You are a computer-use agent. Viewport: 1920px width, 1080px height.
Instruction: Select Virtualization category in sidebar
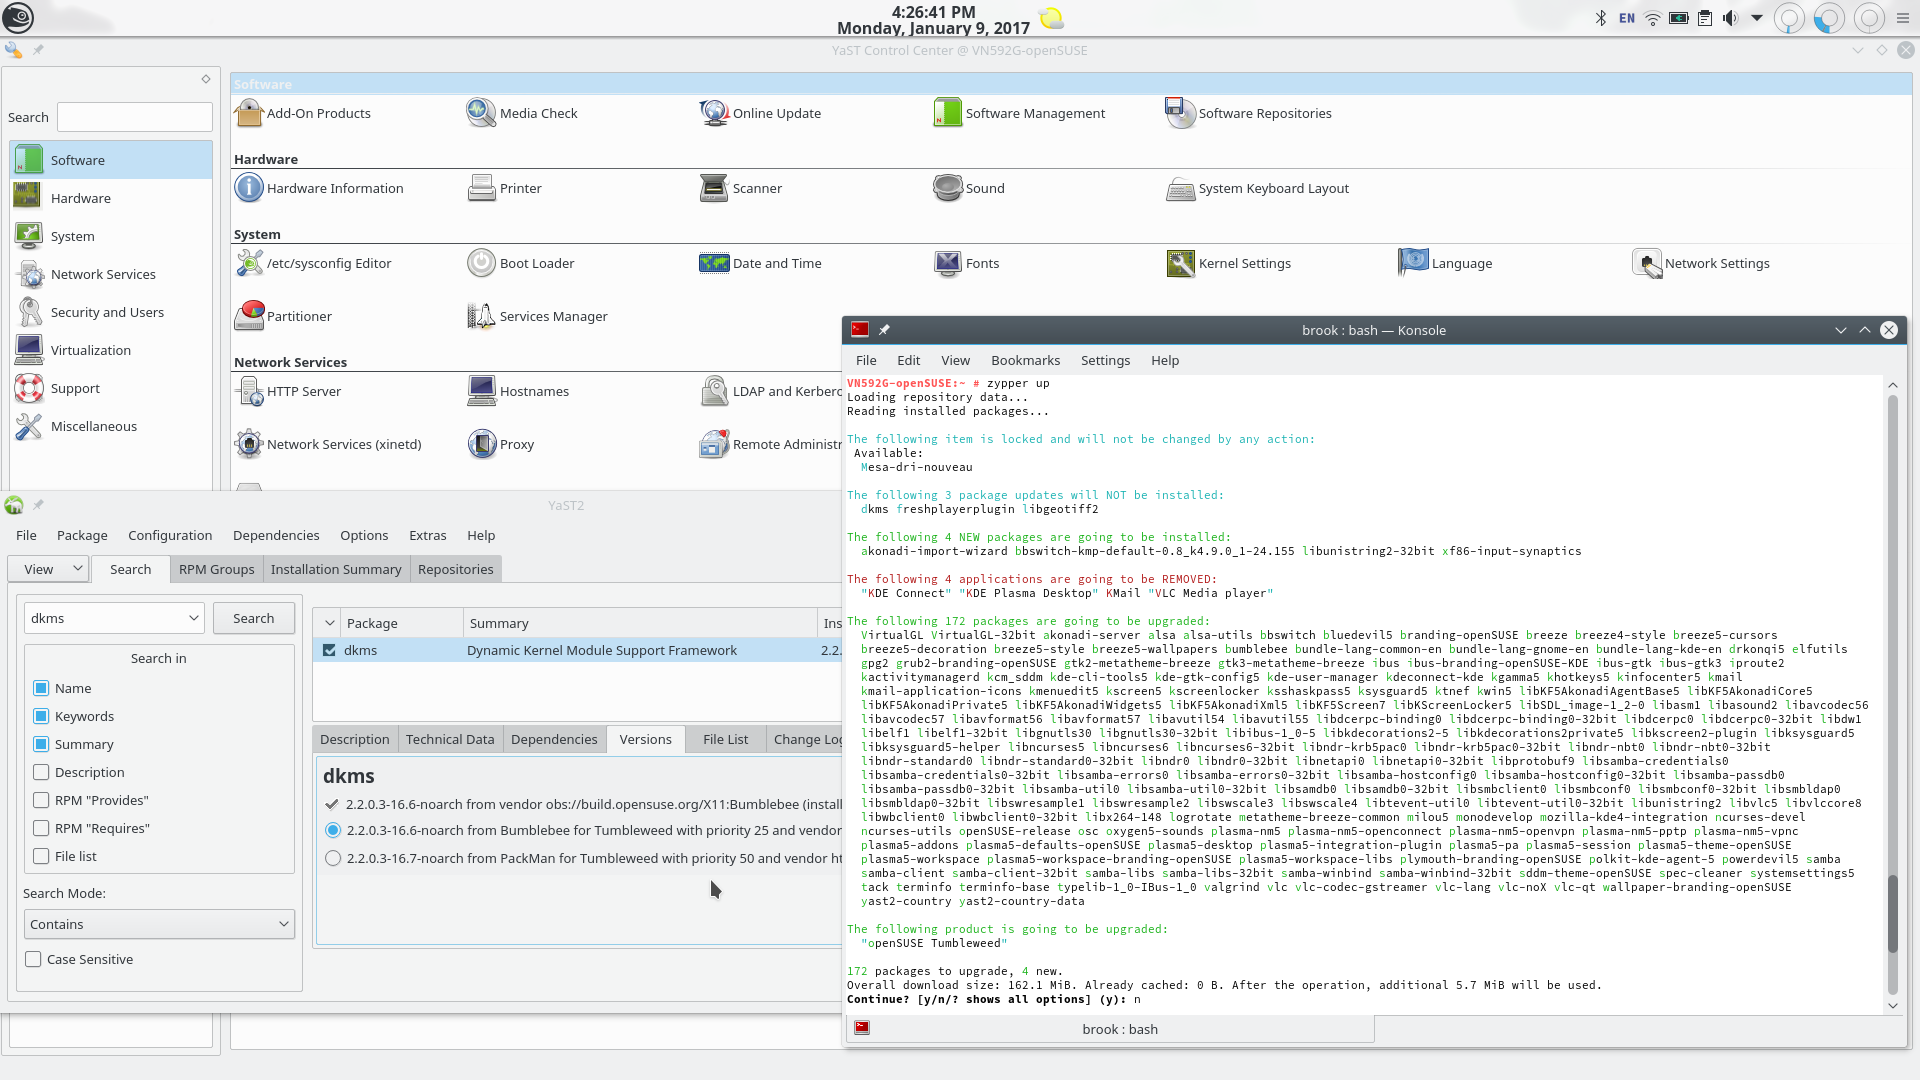111,350
